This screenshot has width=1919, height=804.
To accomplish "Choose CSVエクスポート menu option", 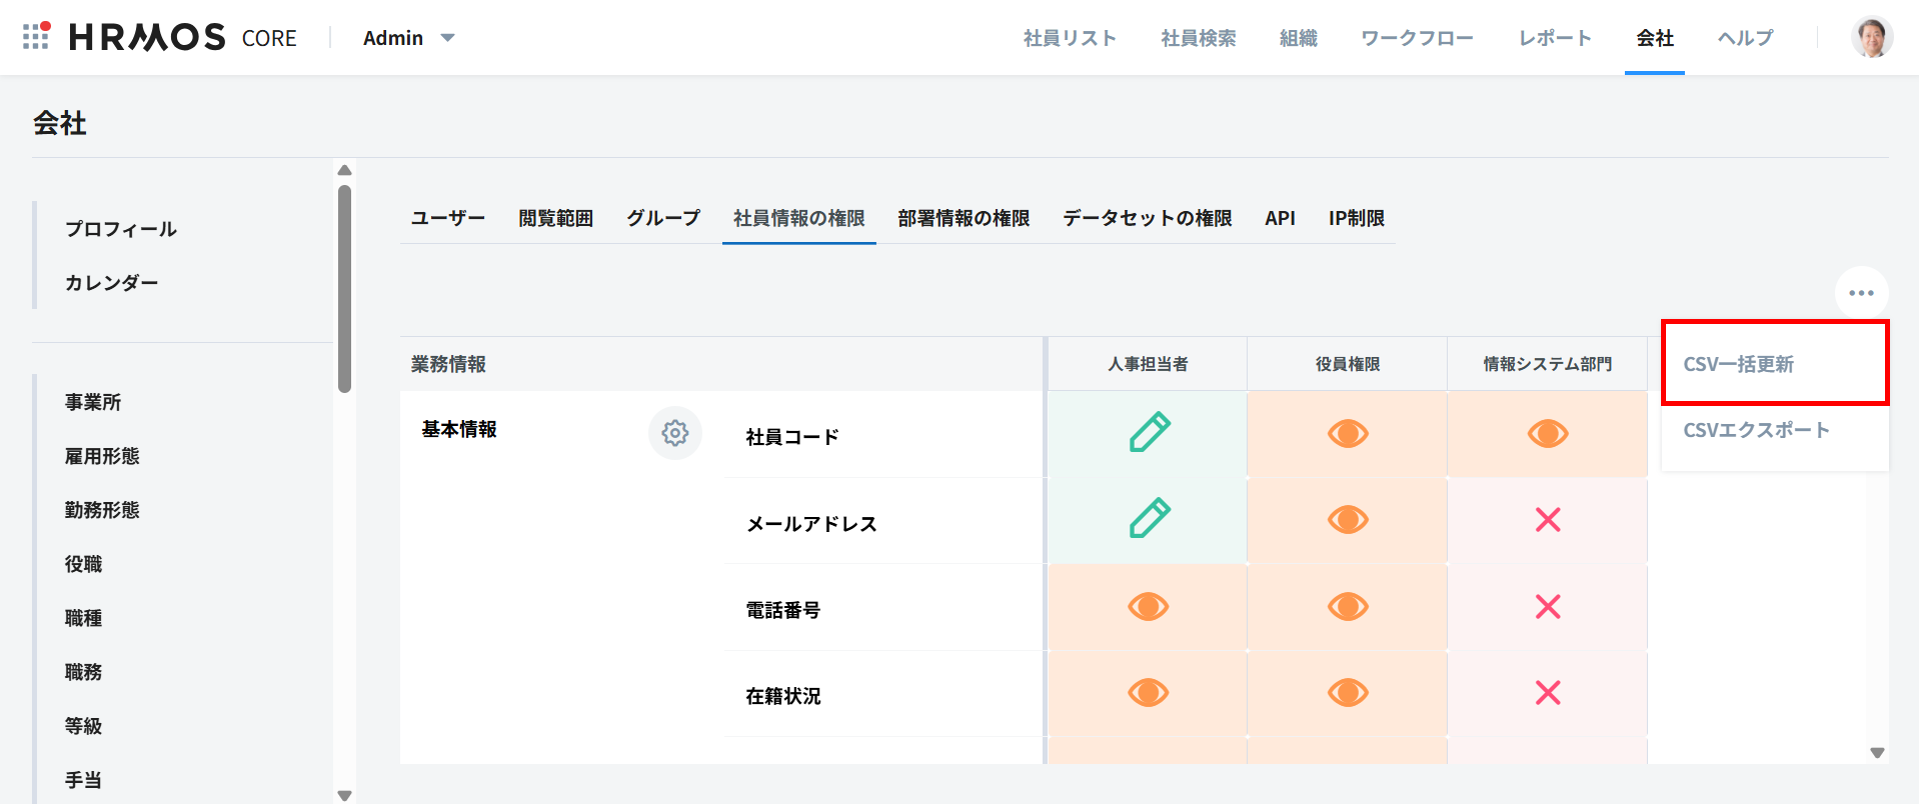I will [1756, 430].
